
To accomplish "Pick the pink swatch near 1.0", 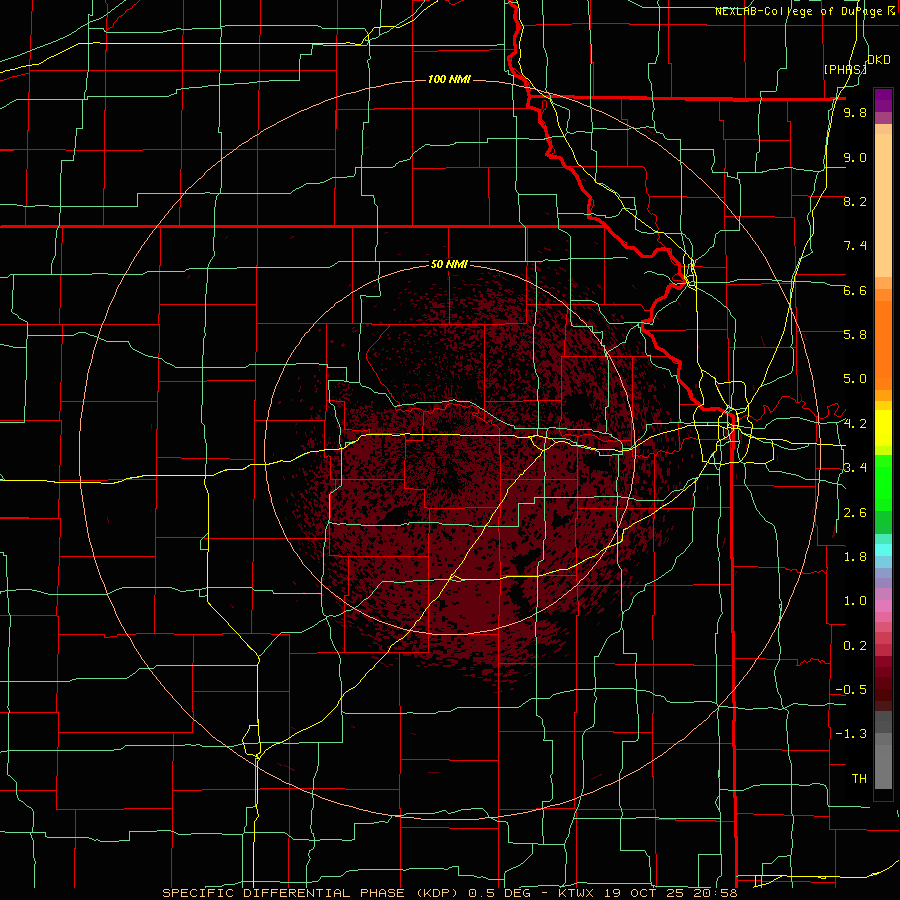I will tap(883, 606).
